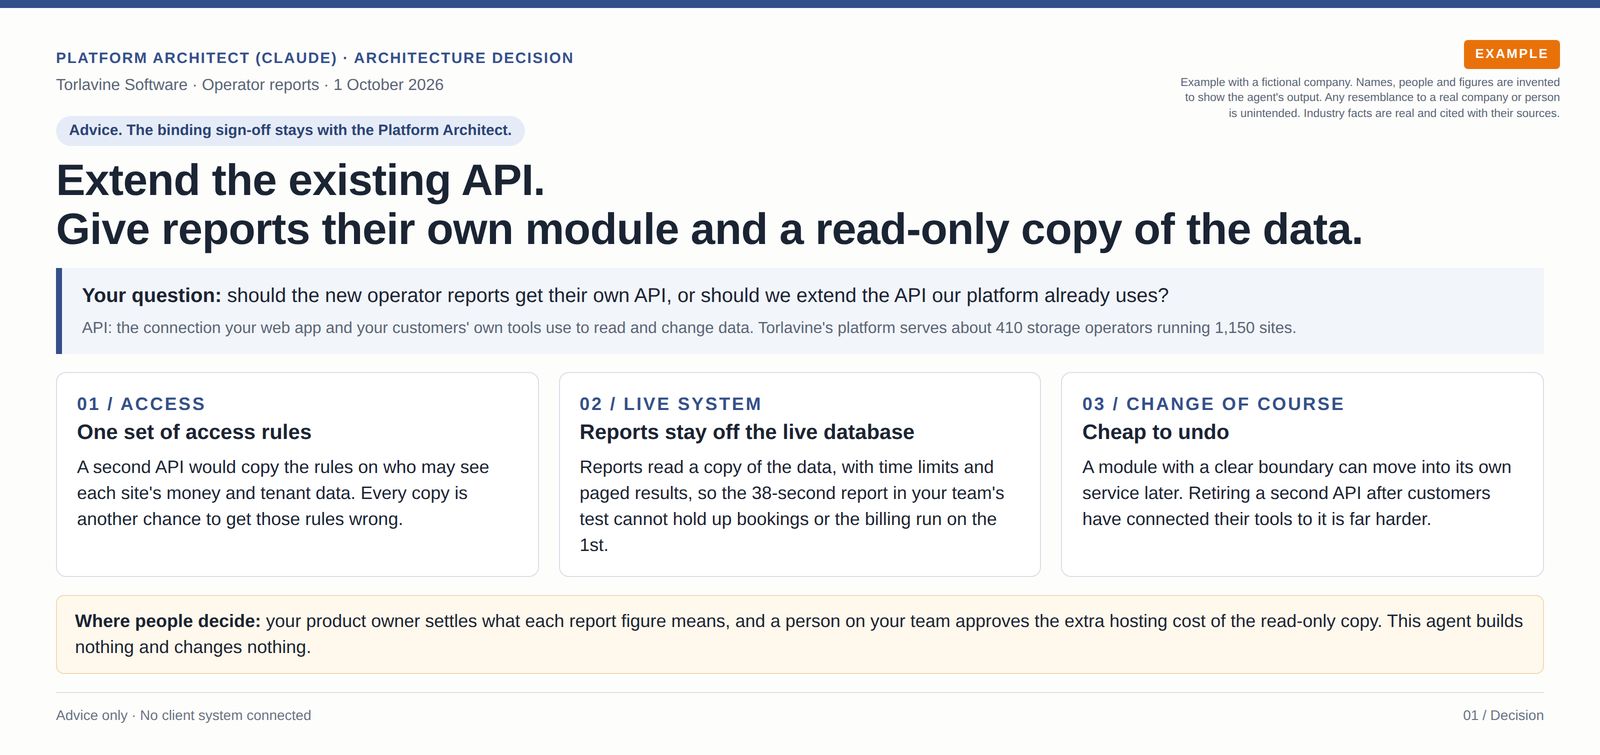The image size is (1600, 755).
Task: Click the '02 / LIVE SYSTEM' card label
Action: (670, 404)
